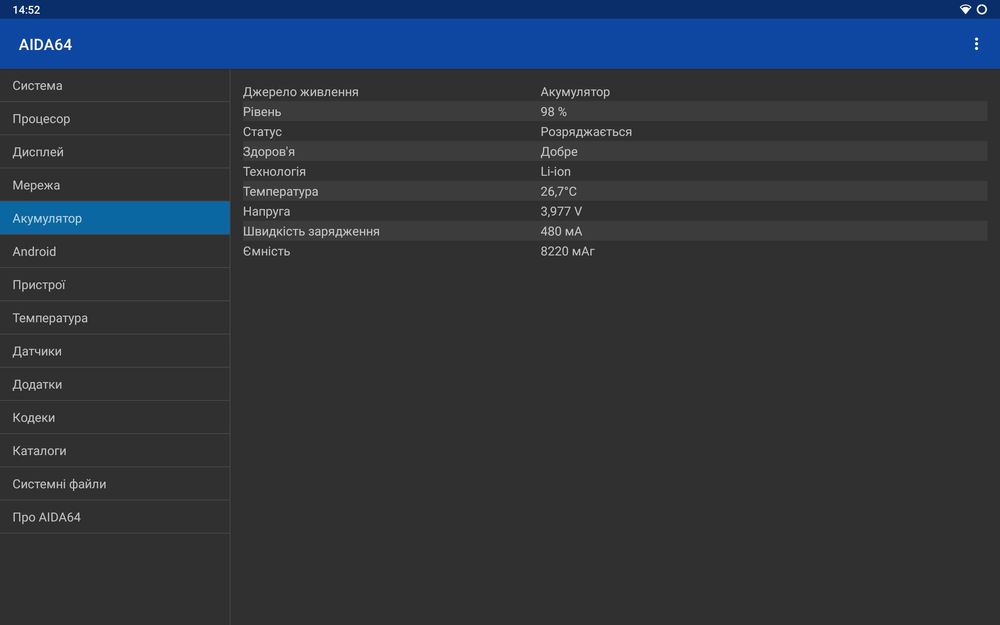Select Кодеки in the sidebar

(115, 417)
